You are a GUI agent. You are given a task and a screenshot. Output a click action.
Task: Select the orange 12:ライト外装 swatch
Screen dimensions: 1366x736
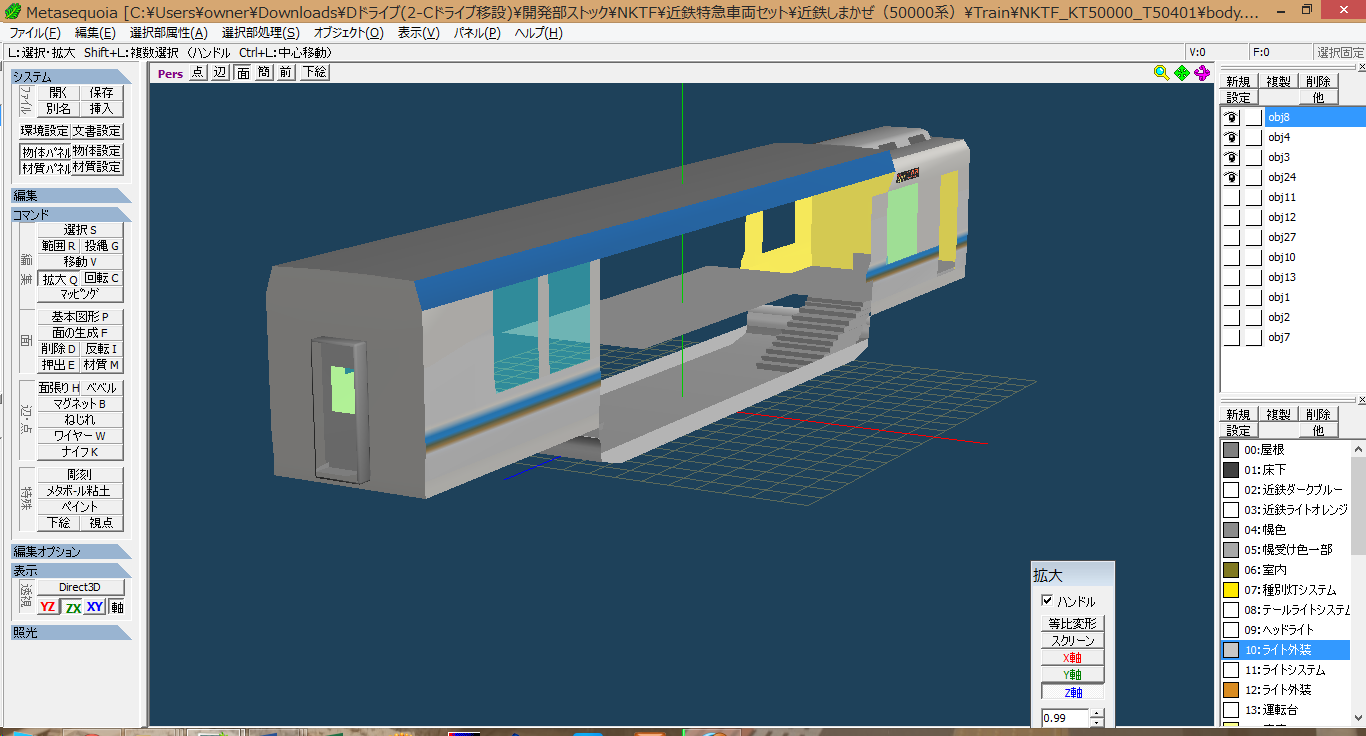1231,690
